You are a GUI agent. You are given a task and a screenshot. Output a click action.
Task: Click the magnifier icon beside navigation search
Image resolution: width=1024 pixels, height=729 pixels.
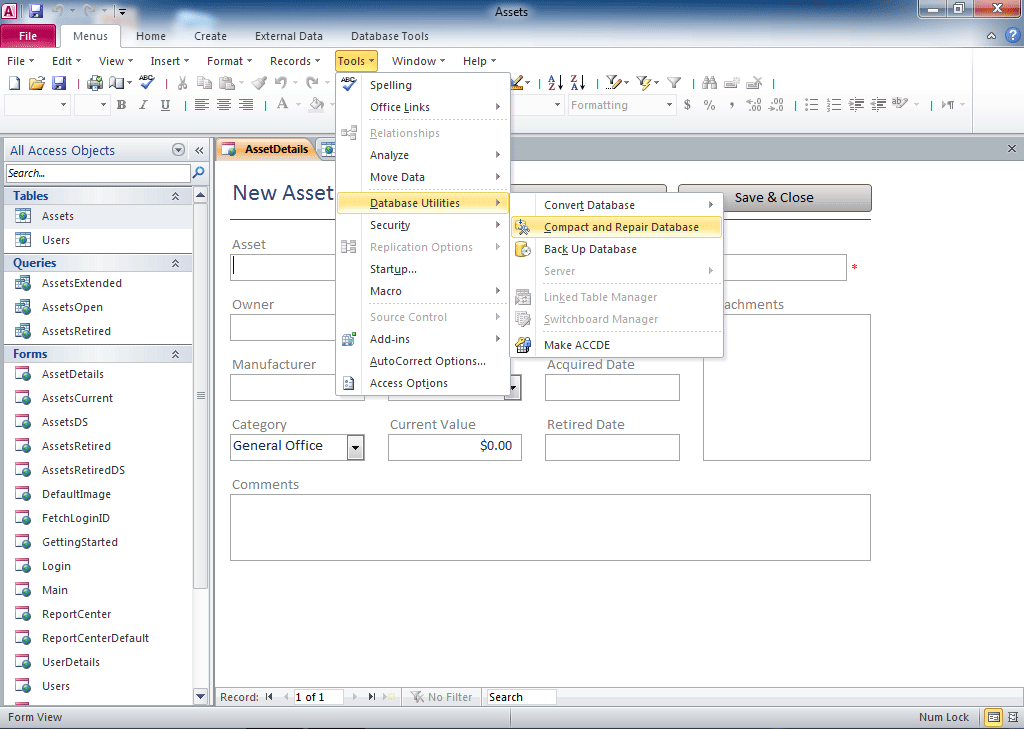199,172
